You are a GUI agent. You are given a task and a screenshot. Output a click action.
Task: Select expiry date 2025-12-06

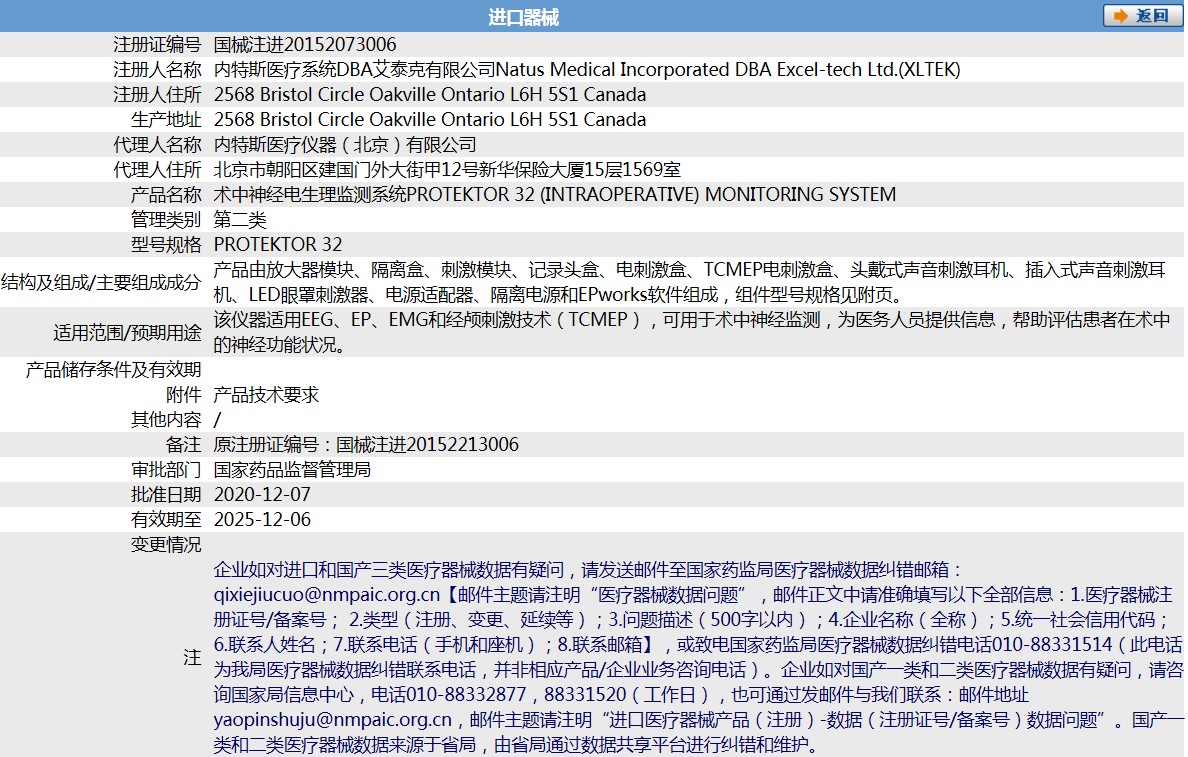[x=262, y=519]
